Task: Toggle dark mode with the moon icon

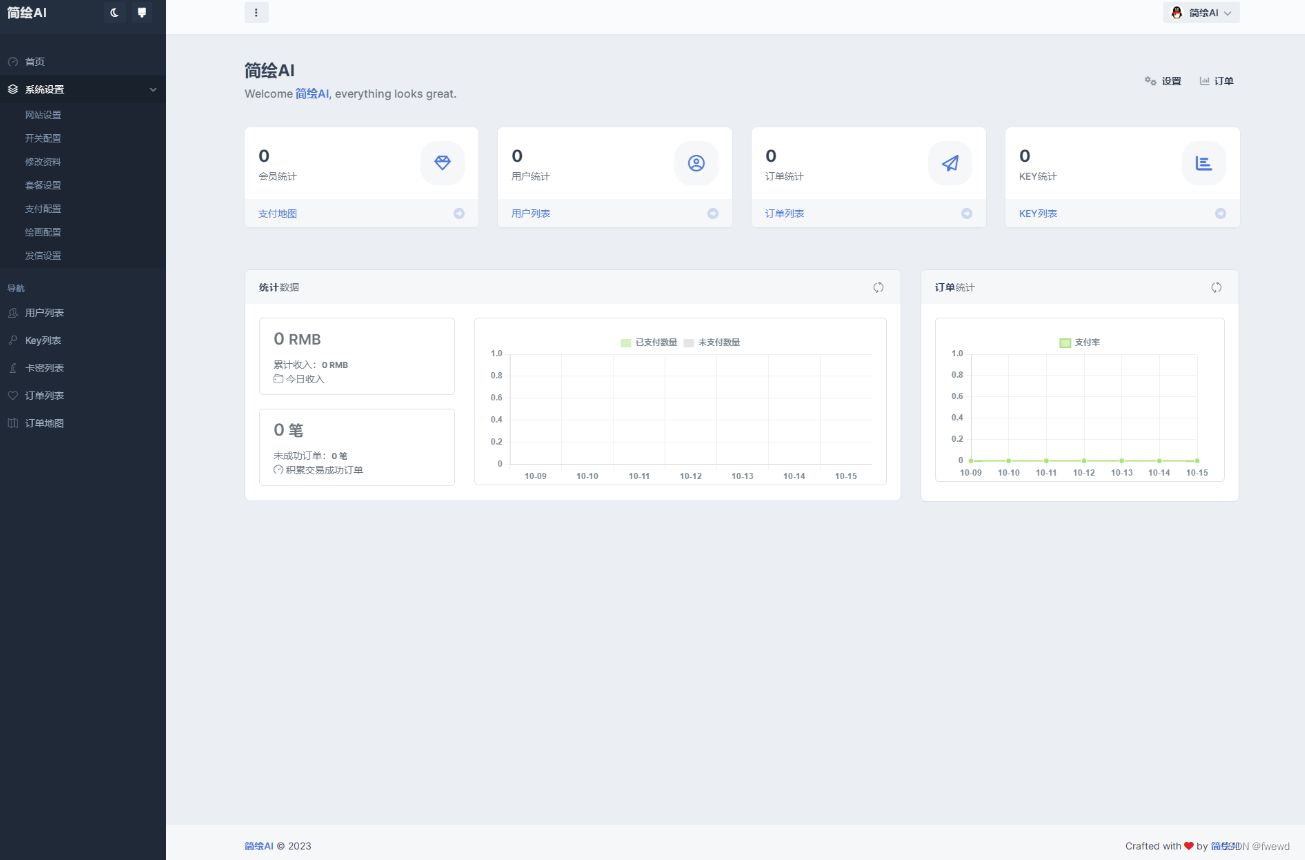Action: [113, 13]
